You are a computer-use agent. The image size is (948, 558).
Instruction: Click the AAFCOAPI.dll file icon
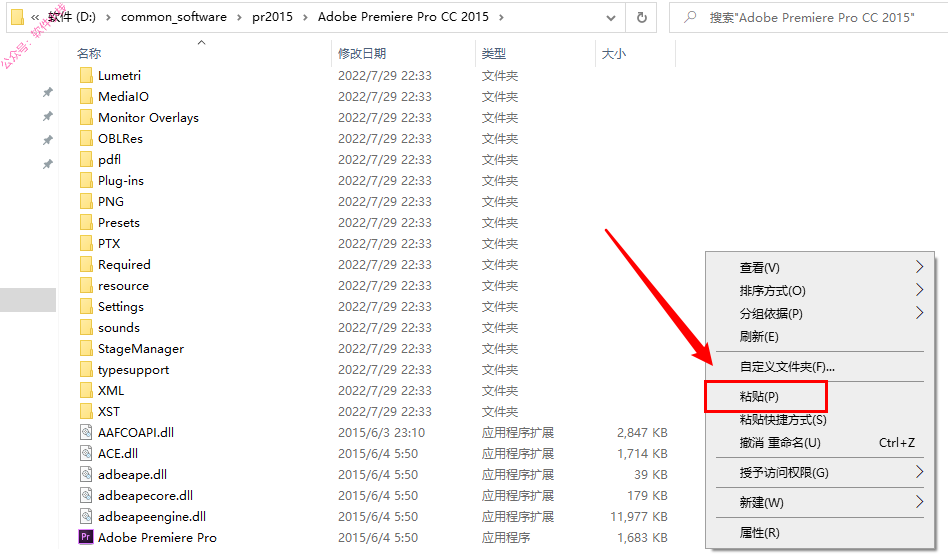pyautogui.click(x=86, y=432)
